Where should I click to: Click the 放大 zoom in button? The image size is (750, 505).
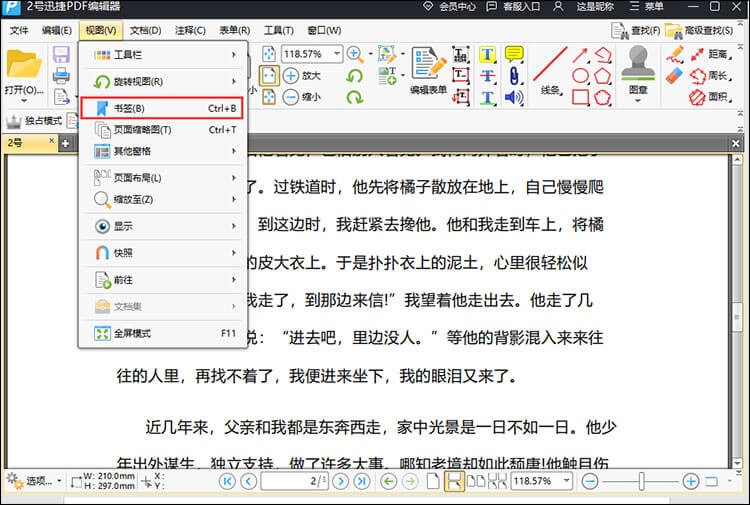pos(302,75)
